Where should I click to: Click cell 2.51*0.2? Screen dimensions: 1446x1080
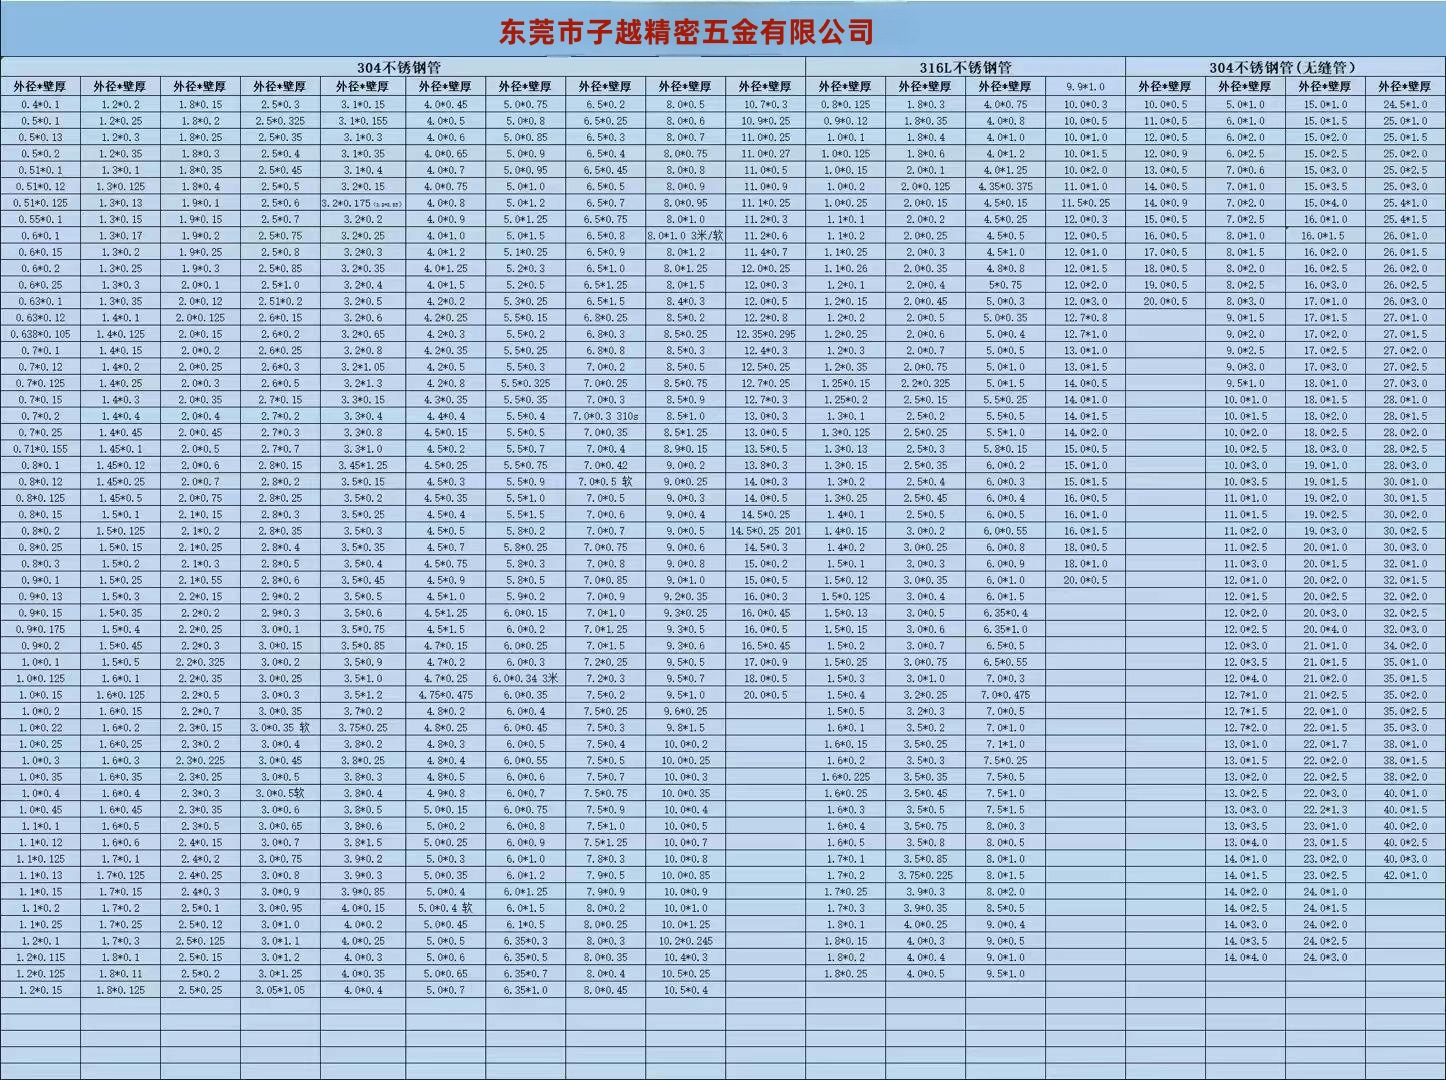(280, 301)
